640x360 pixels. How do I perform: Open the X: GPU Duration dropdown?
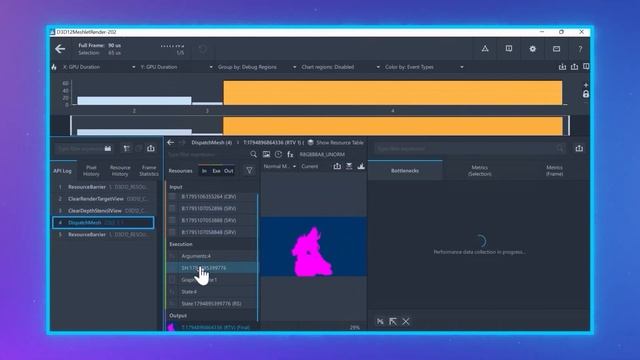click(x=99, y=67)
